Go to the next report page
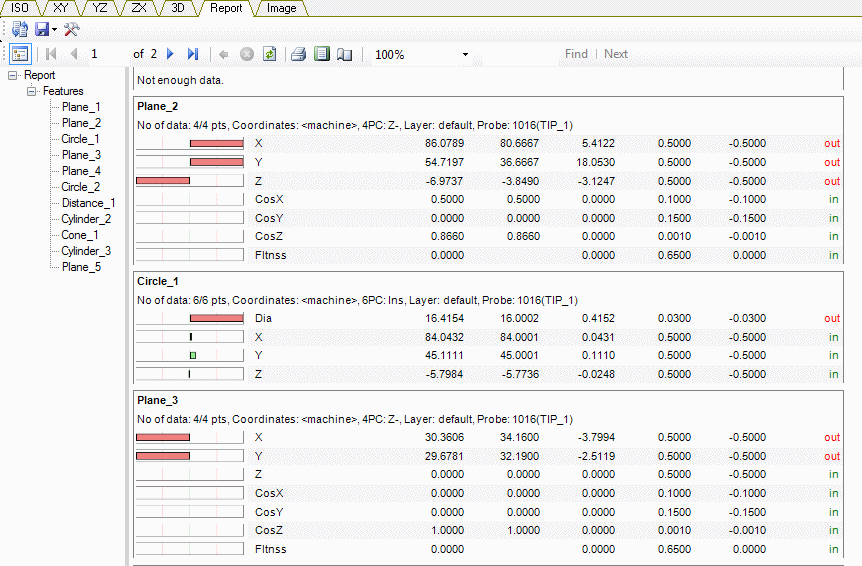 (x=170, y=54)
